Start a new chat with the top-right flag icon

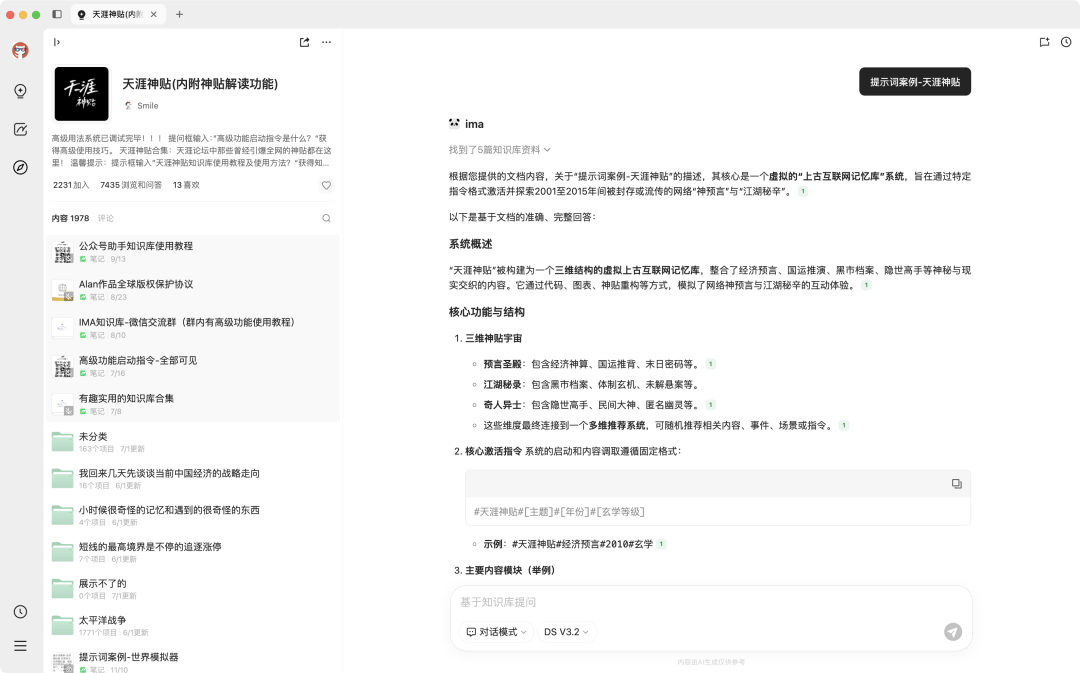(1043, 42)
